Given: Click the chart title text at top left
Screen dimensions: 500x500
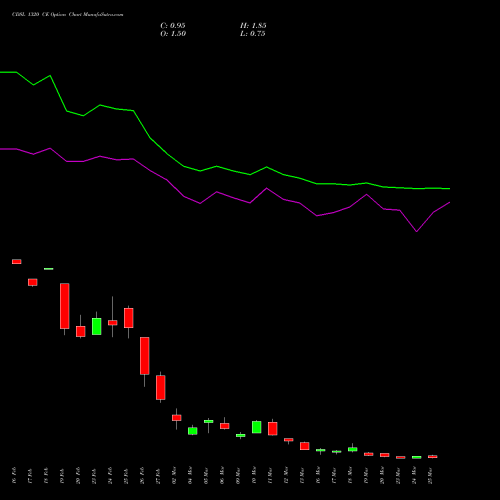Looking at the screenshot, I should [68, 15].
